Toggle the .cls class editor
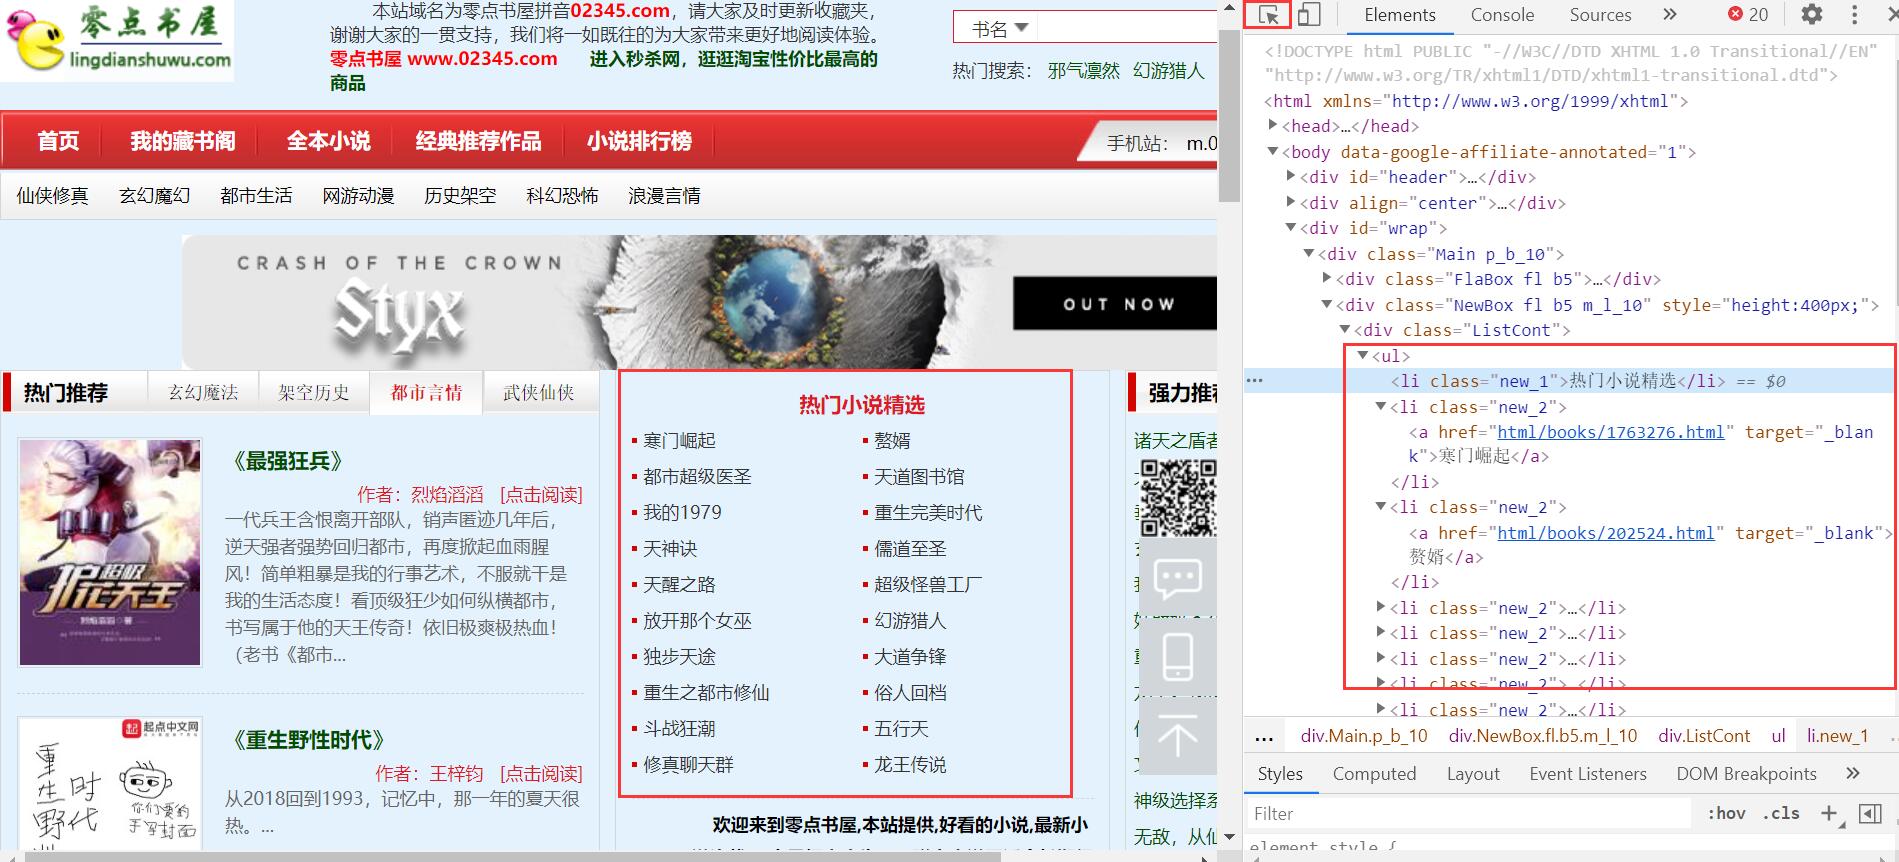 click(x=1781, y=813)
